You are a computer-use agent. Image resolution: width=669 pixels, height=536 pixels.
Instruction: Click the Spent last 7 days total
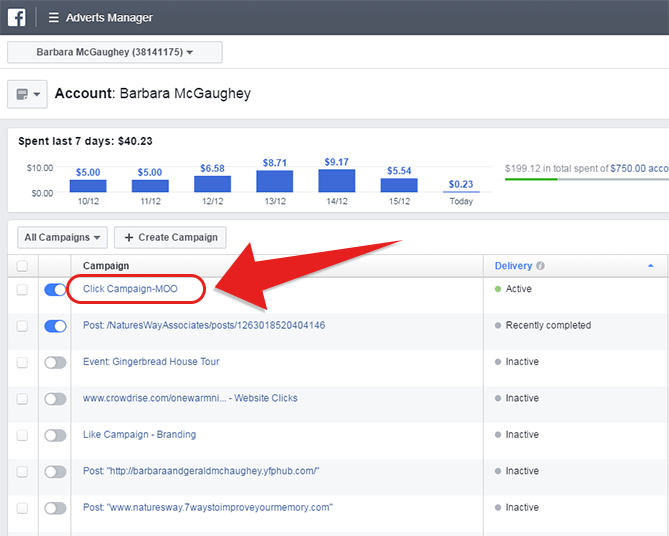tap(85, 141)
